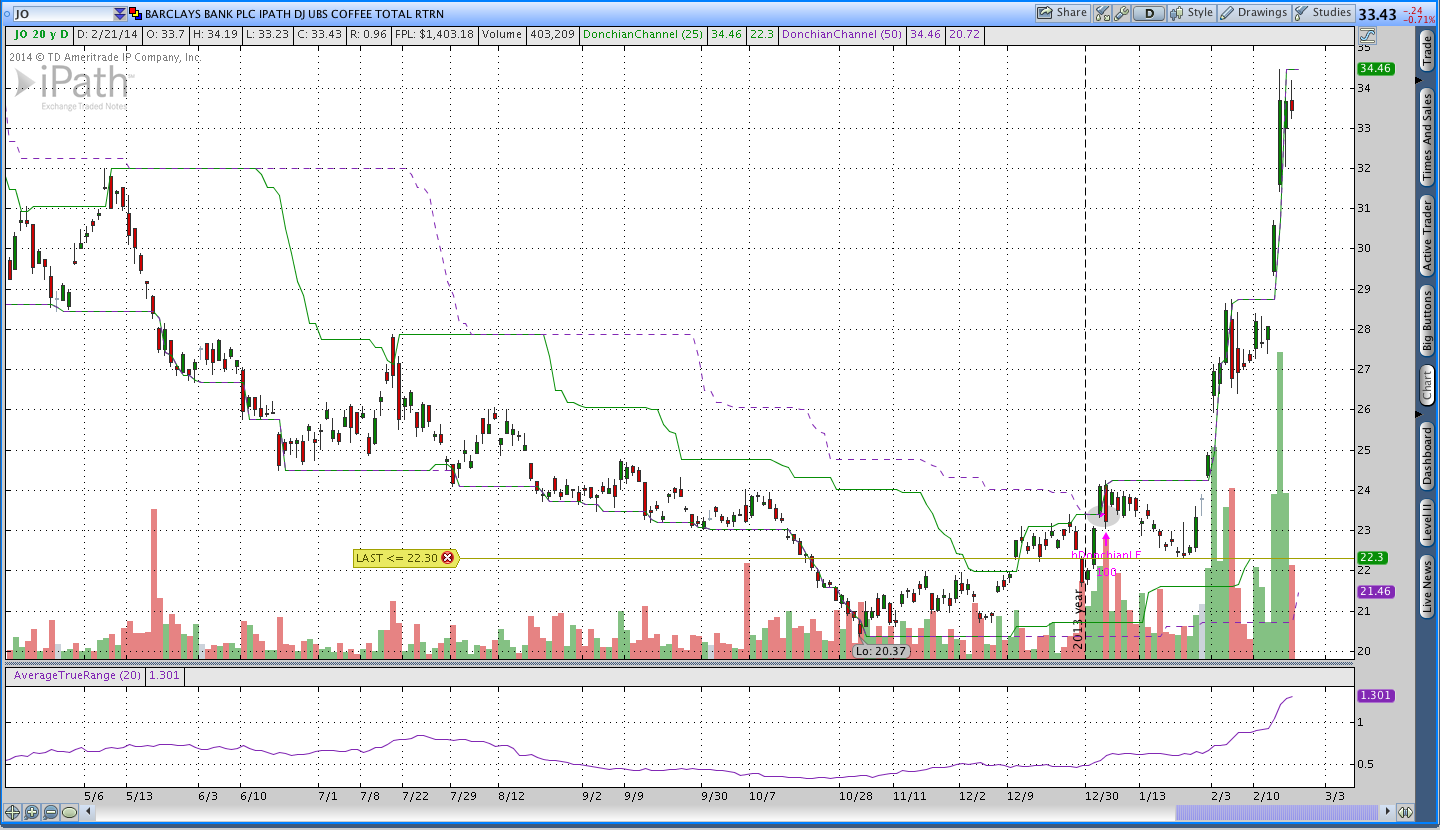Click the green 34.46 price bubble
1440x830 pixels.
1376,69
